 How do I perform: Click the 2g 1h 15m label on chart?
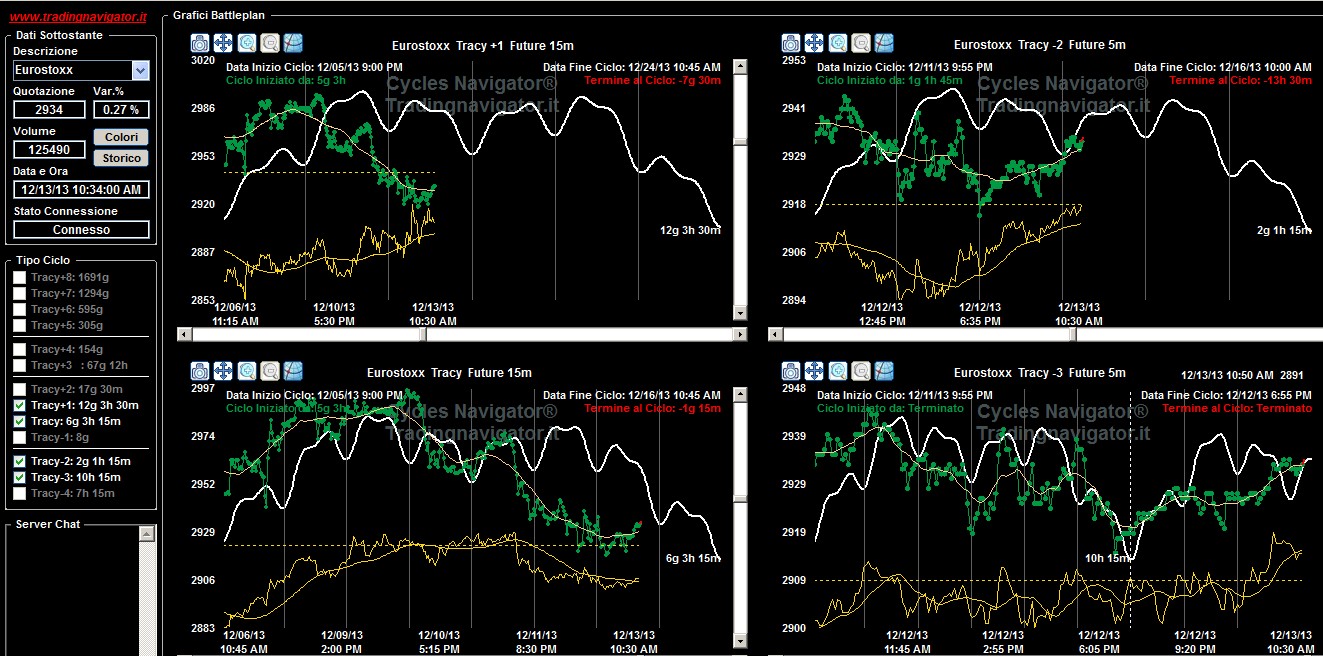(1284, 230)
